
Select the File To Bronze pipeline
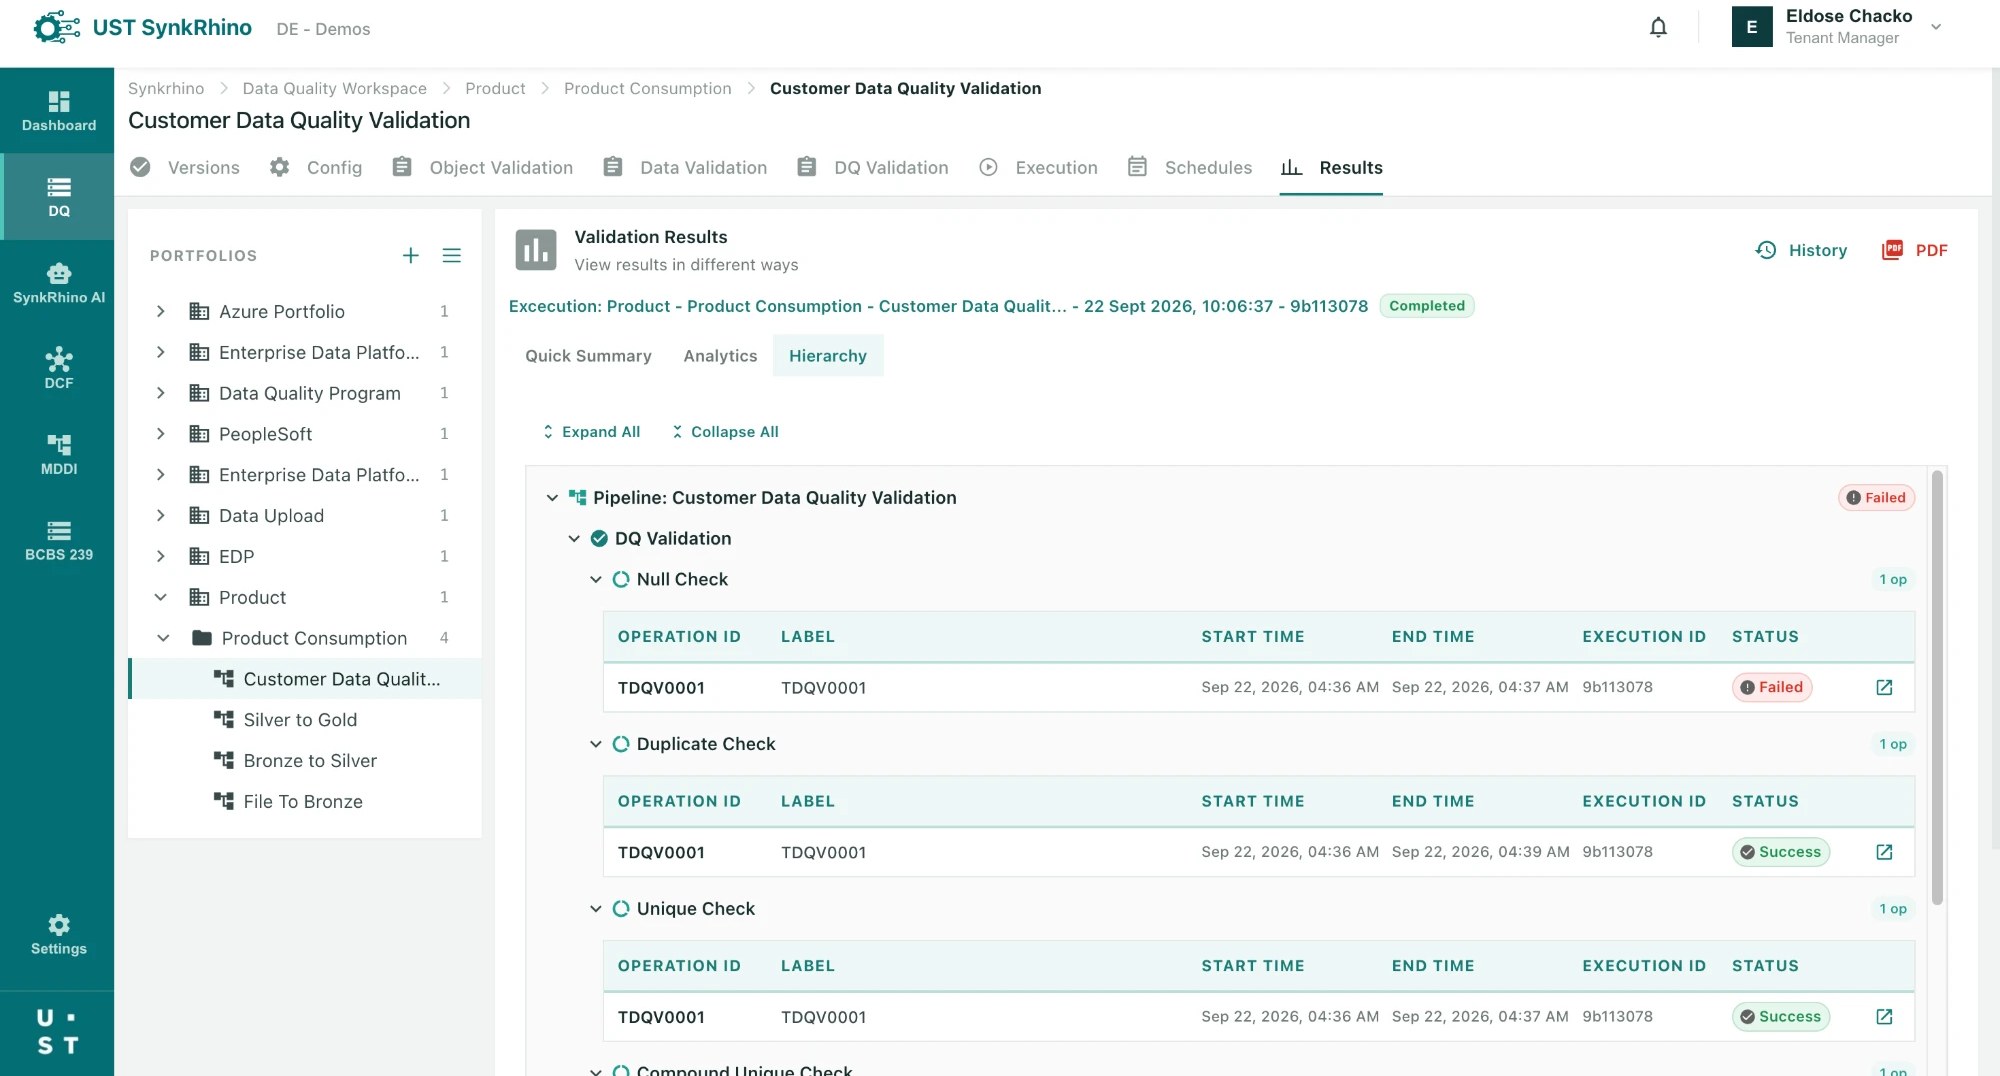coord(305,802)
